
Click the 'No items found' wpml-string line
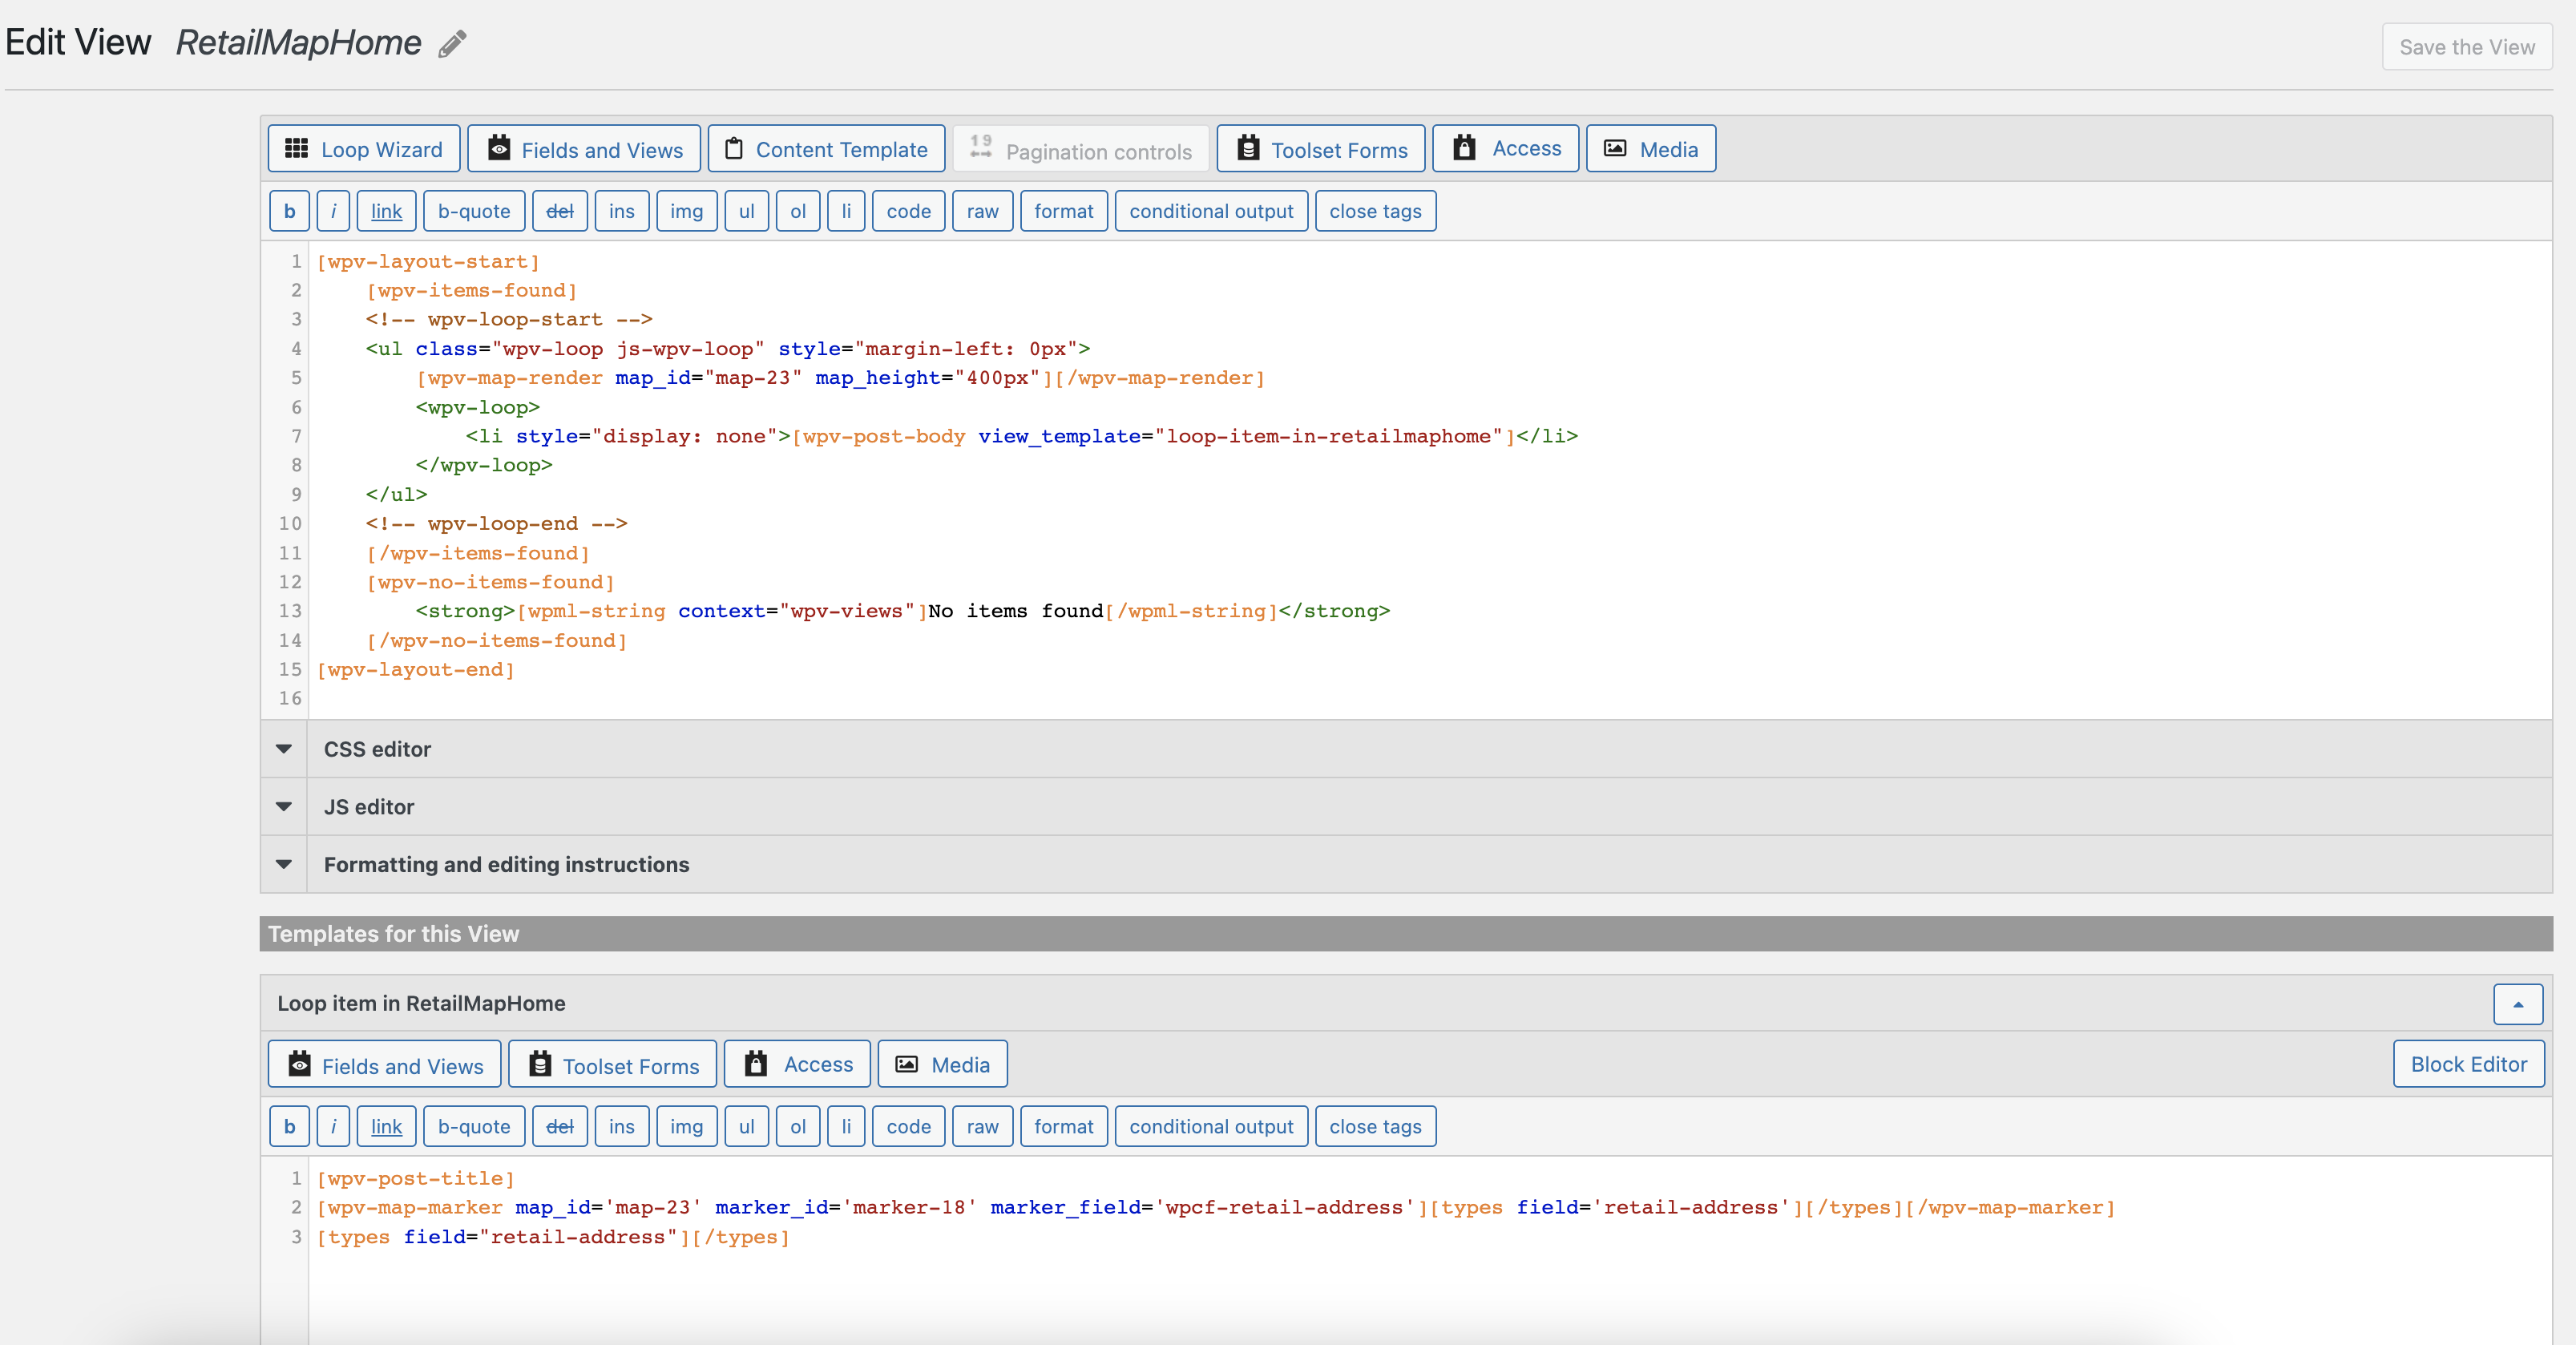click(902, 611)
